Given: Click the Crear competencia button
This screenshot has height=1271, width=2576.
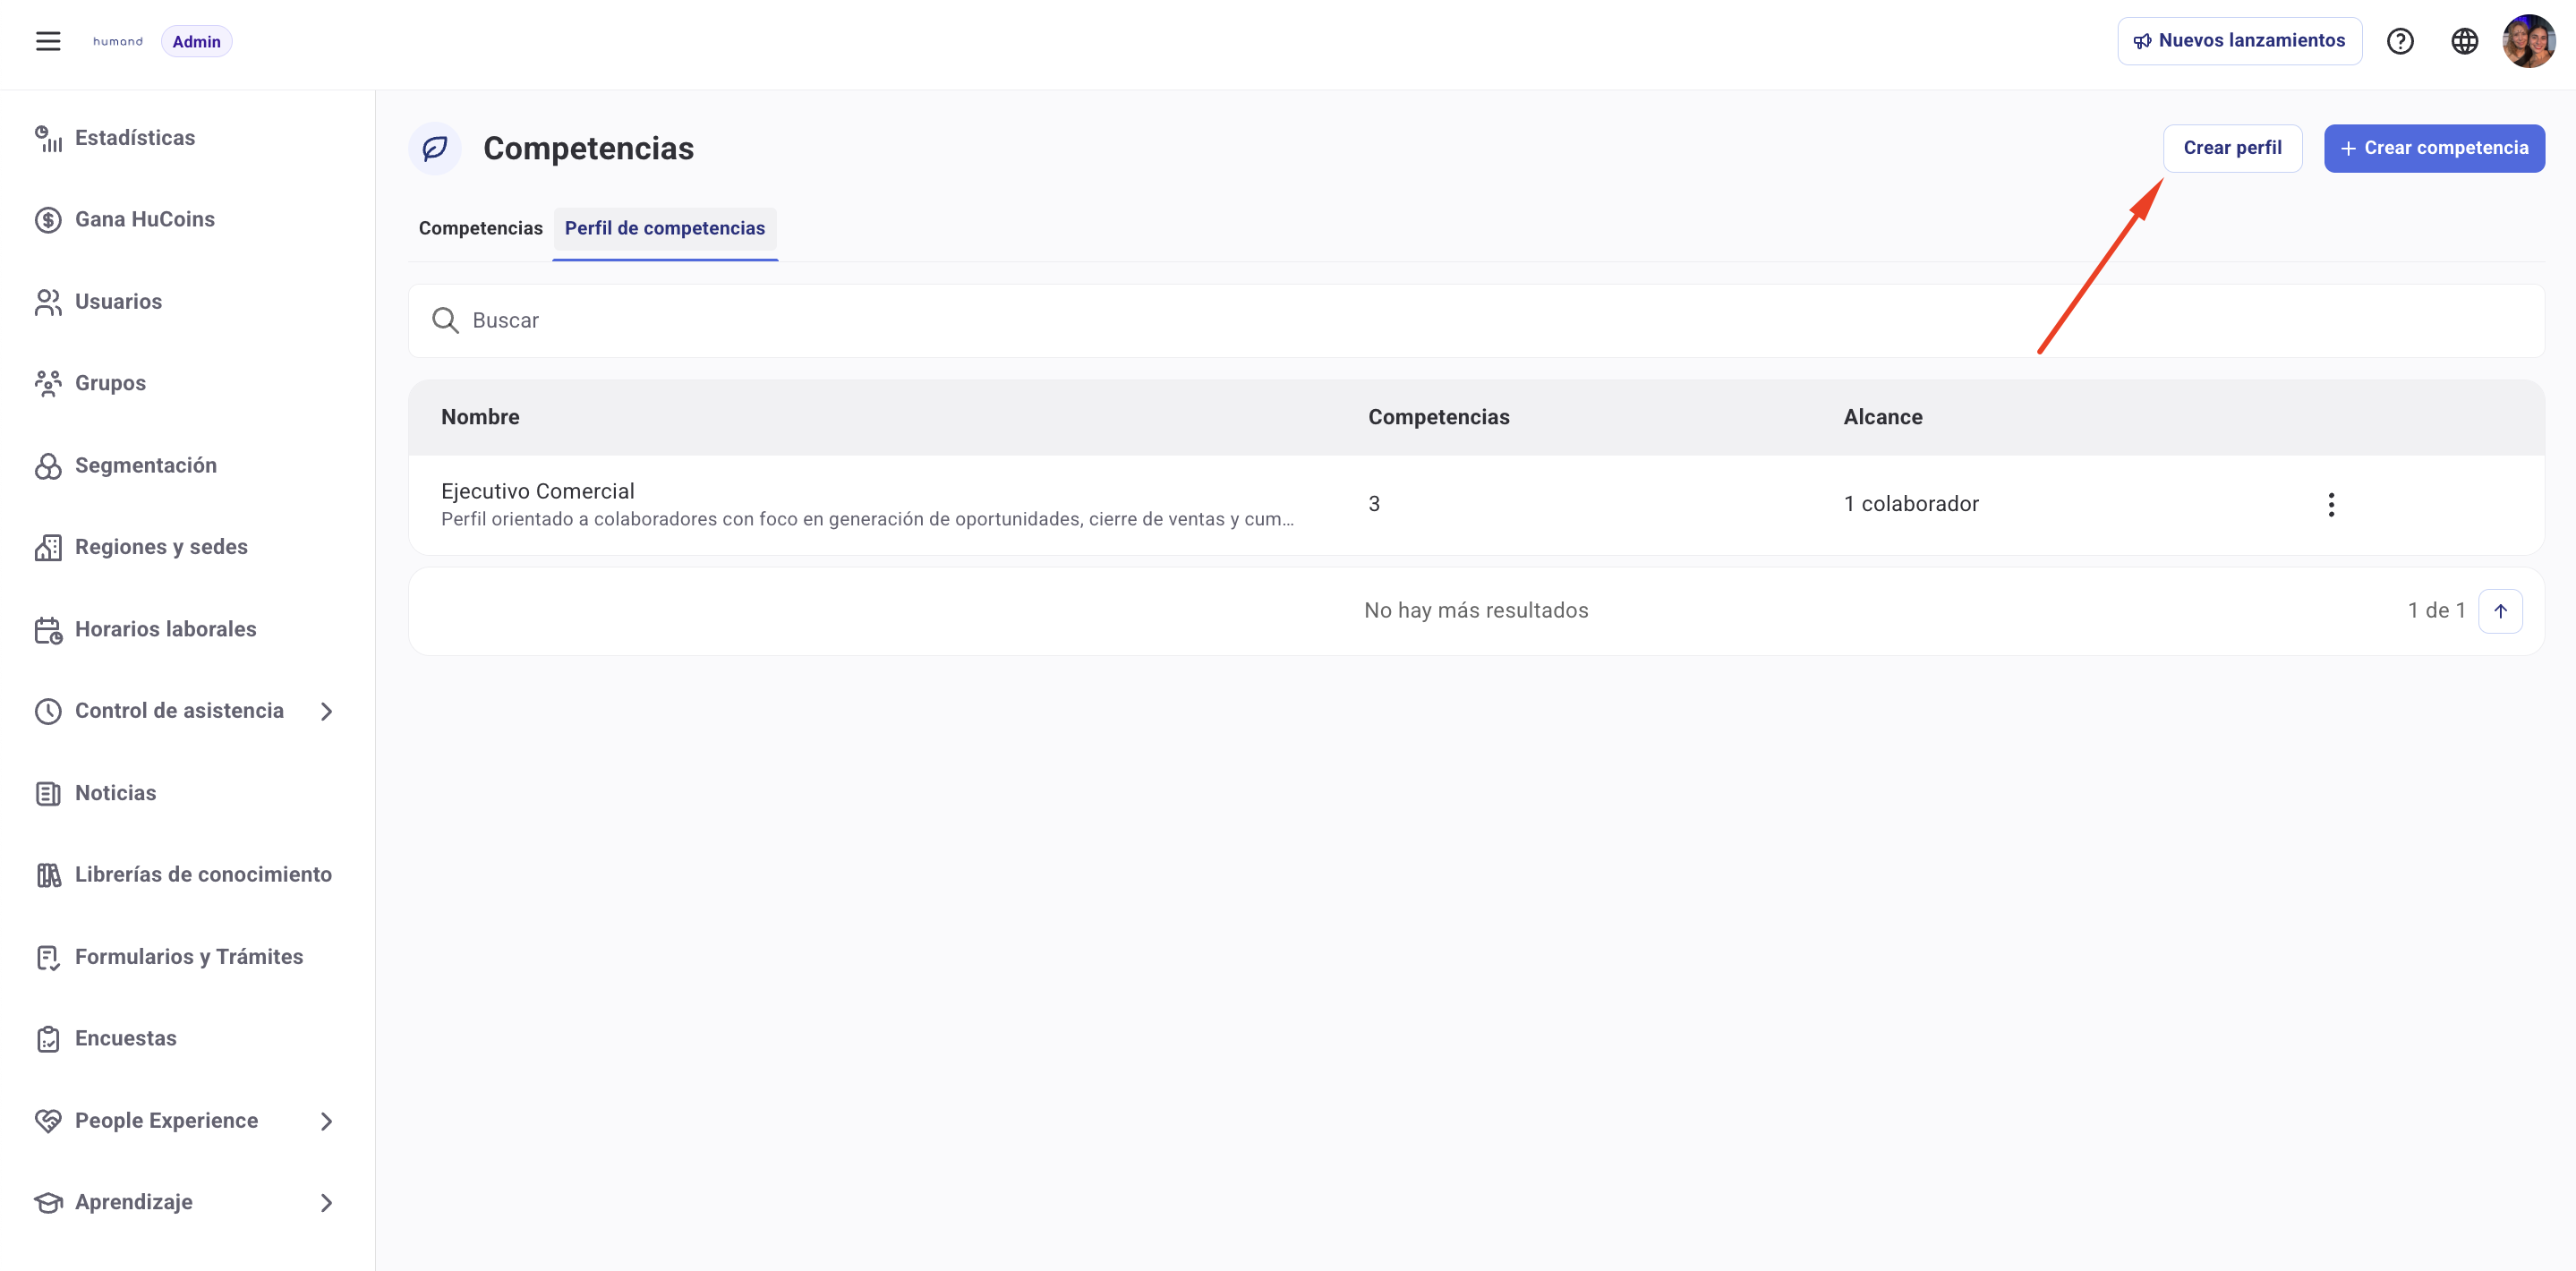Looking at the screenshot, I should (x=2434, y=147).
